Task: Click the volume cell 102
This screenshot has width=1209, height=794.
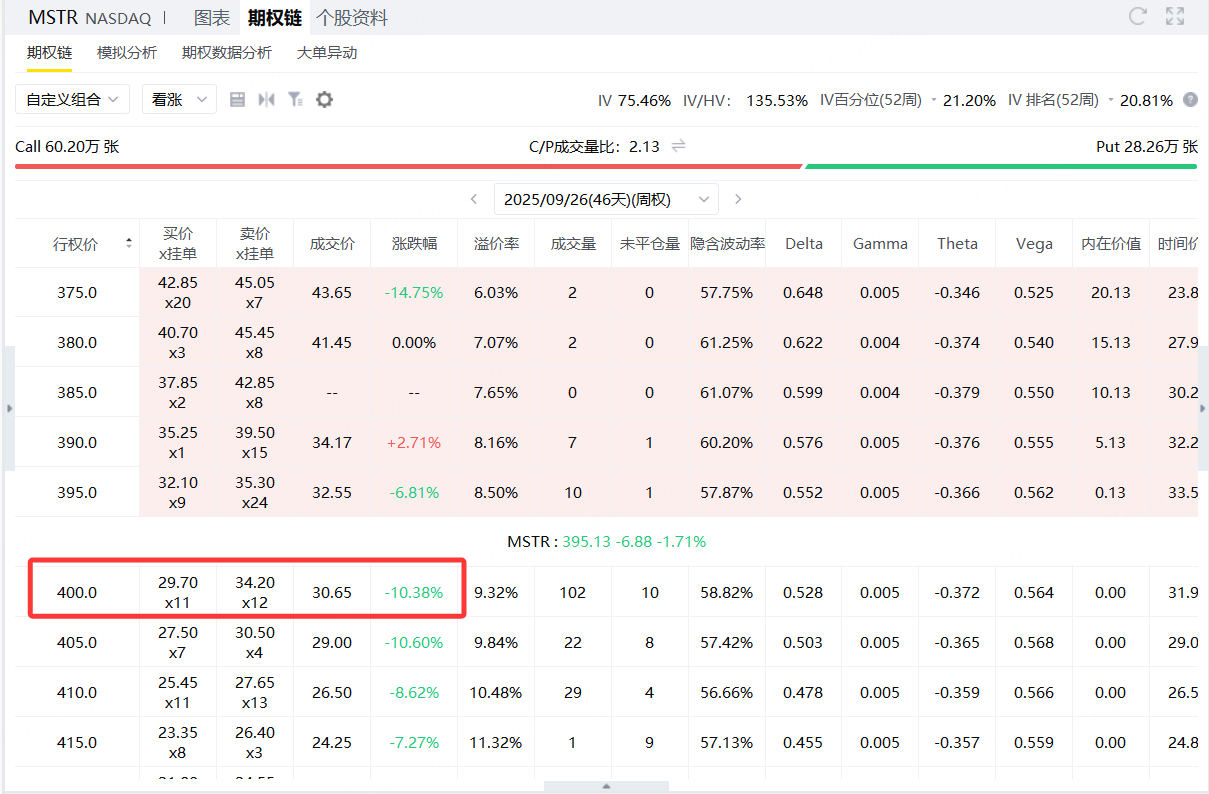Action: click(573, 592)
